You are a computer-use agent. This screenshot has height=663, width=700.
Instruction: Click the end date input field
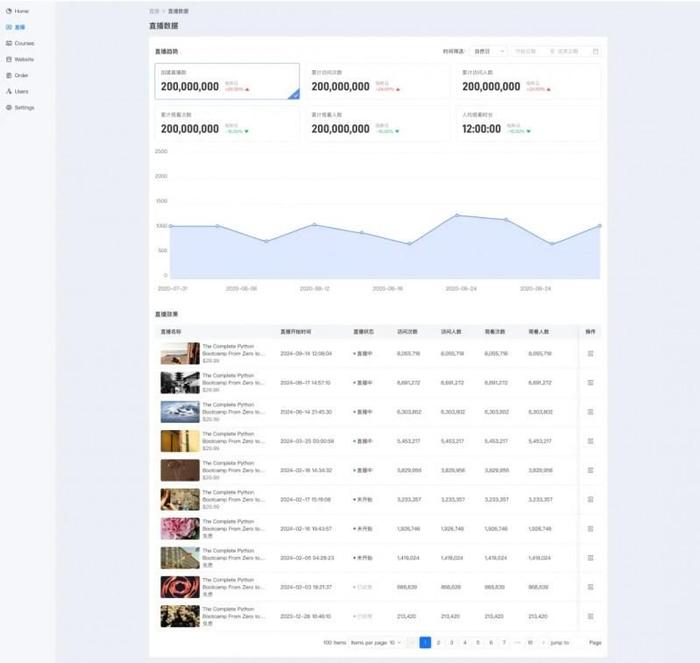568,51
